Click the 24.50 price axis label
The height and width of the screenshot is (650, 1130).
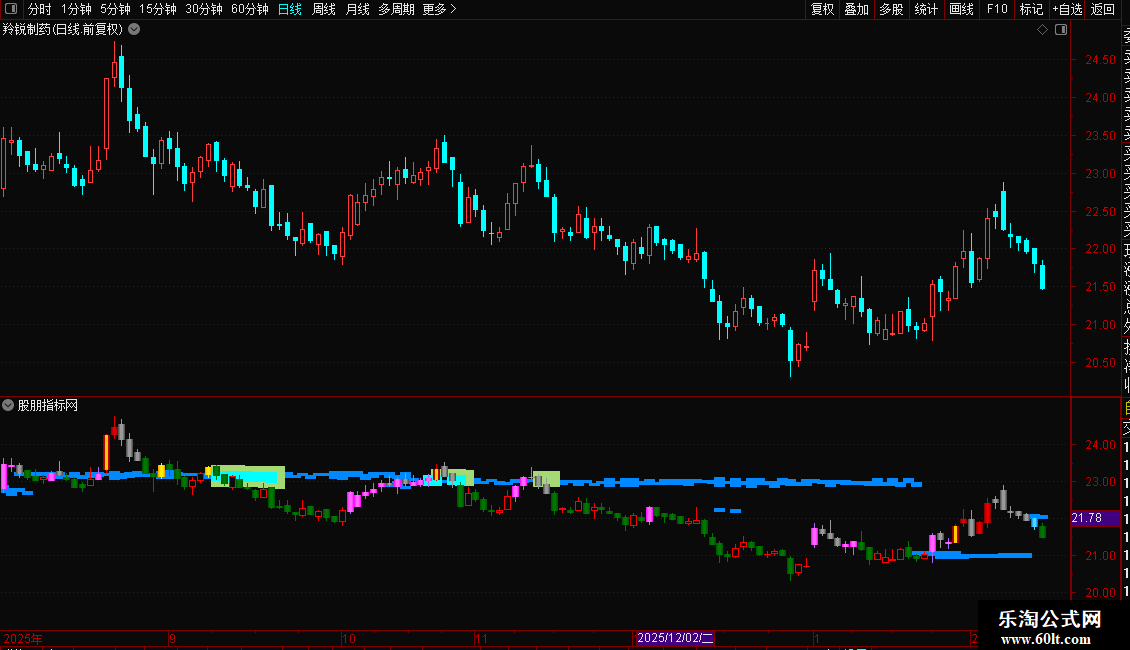coord(1100,60)
